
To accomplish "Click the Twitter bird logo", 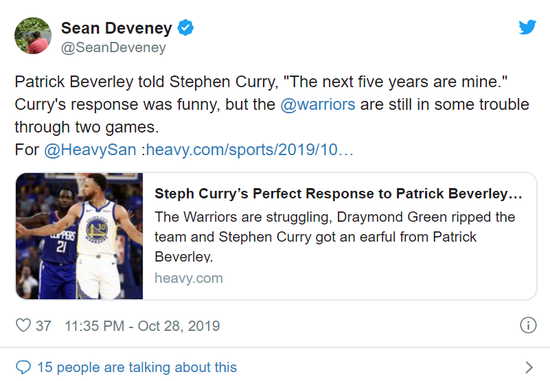I will [527, 27].
